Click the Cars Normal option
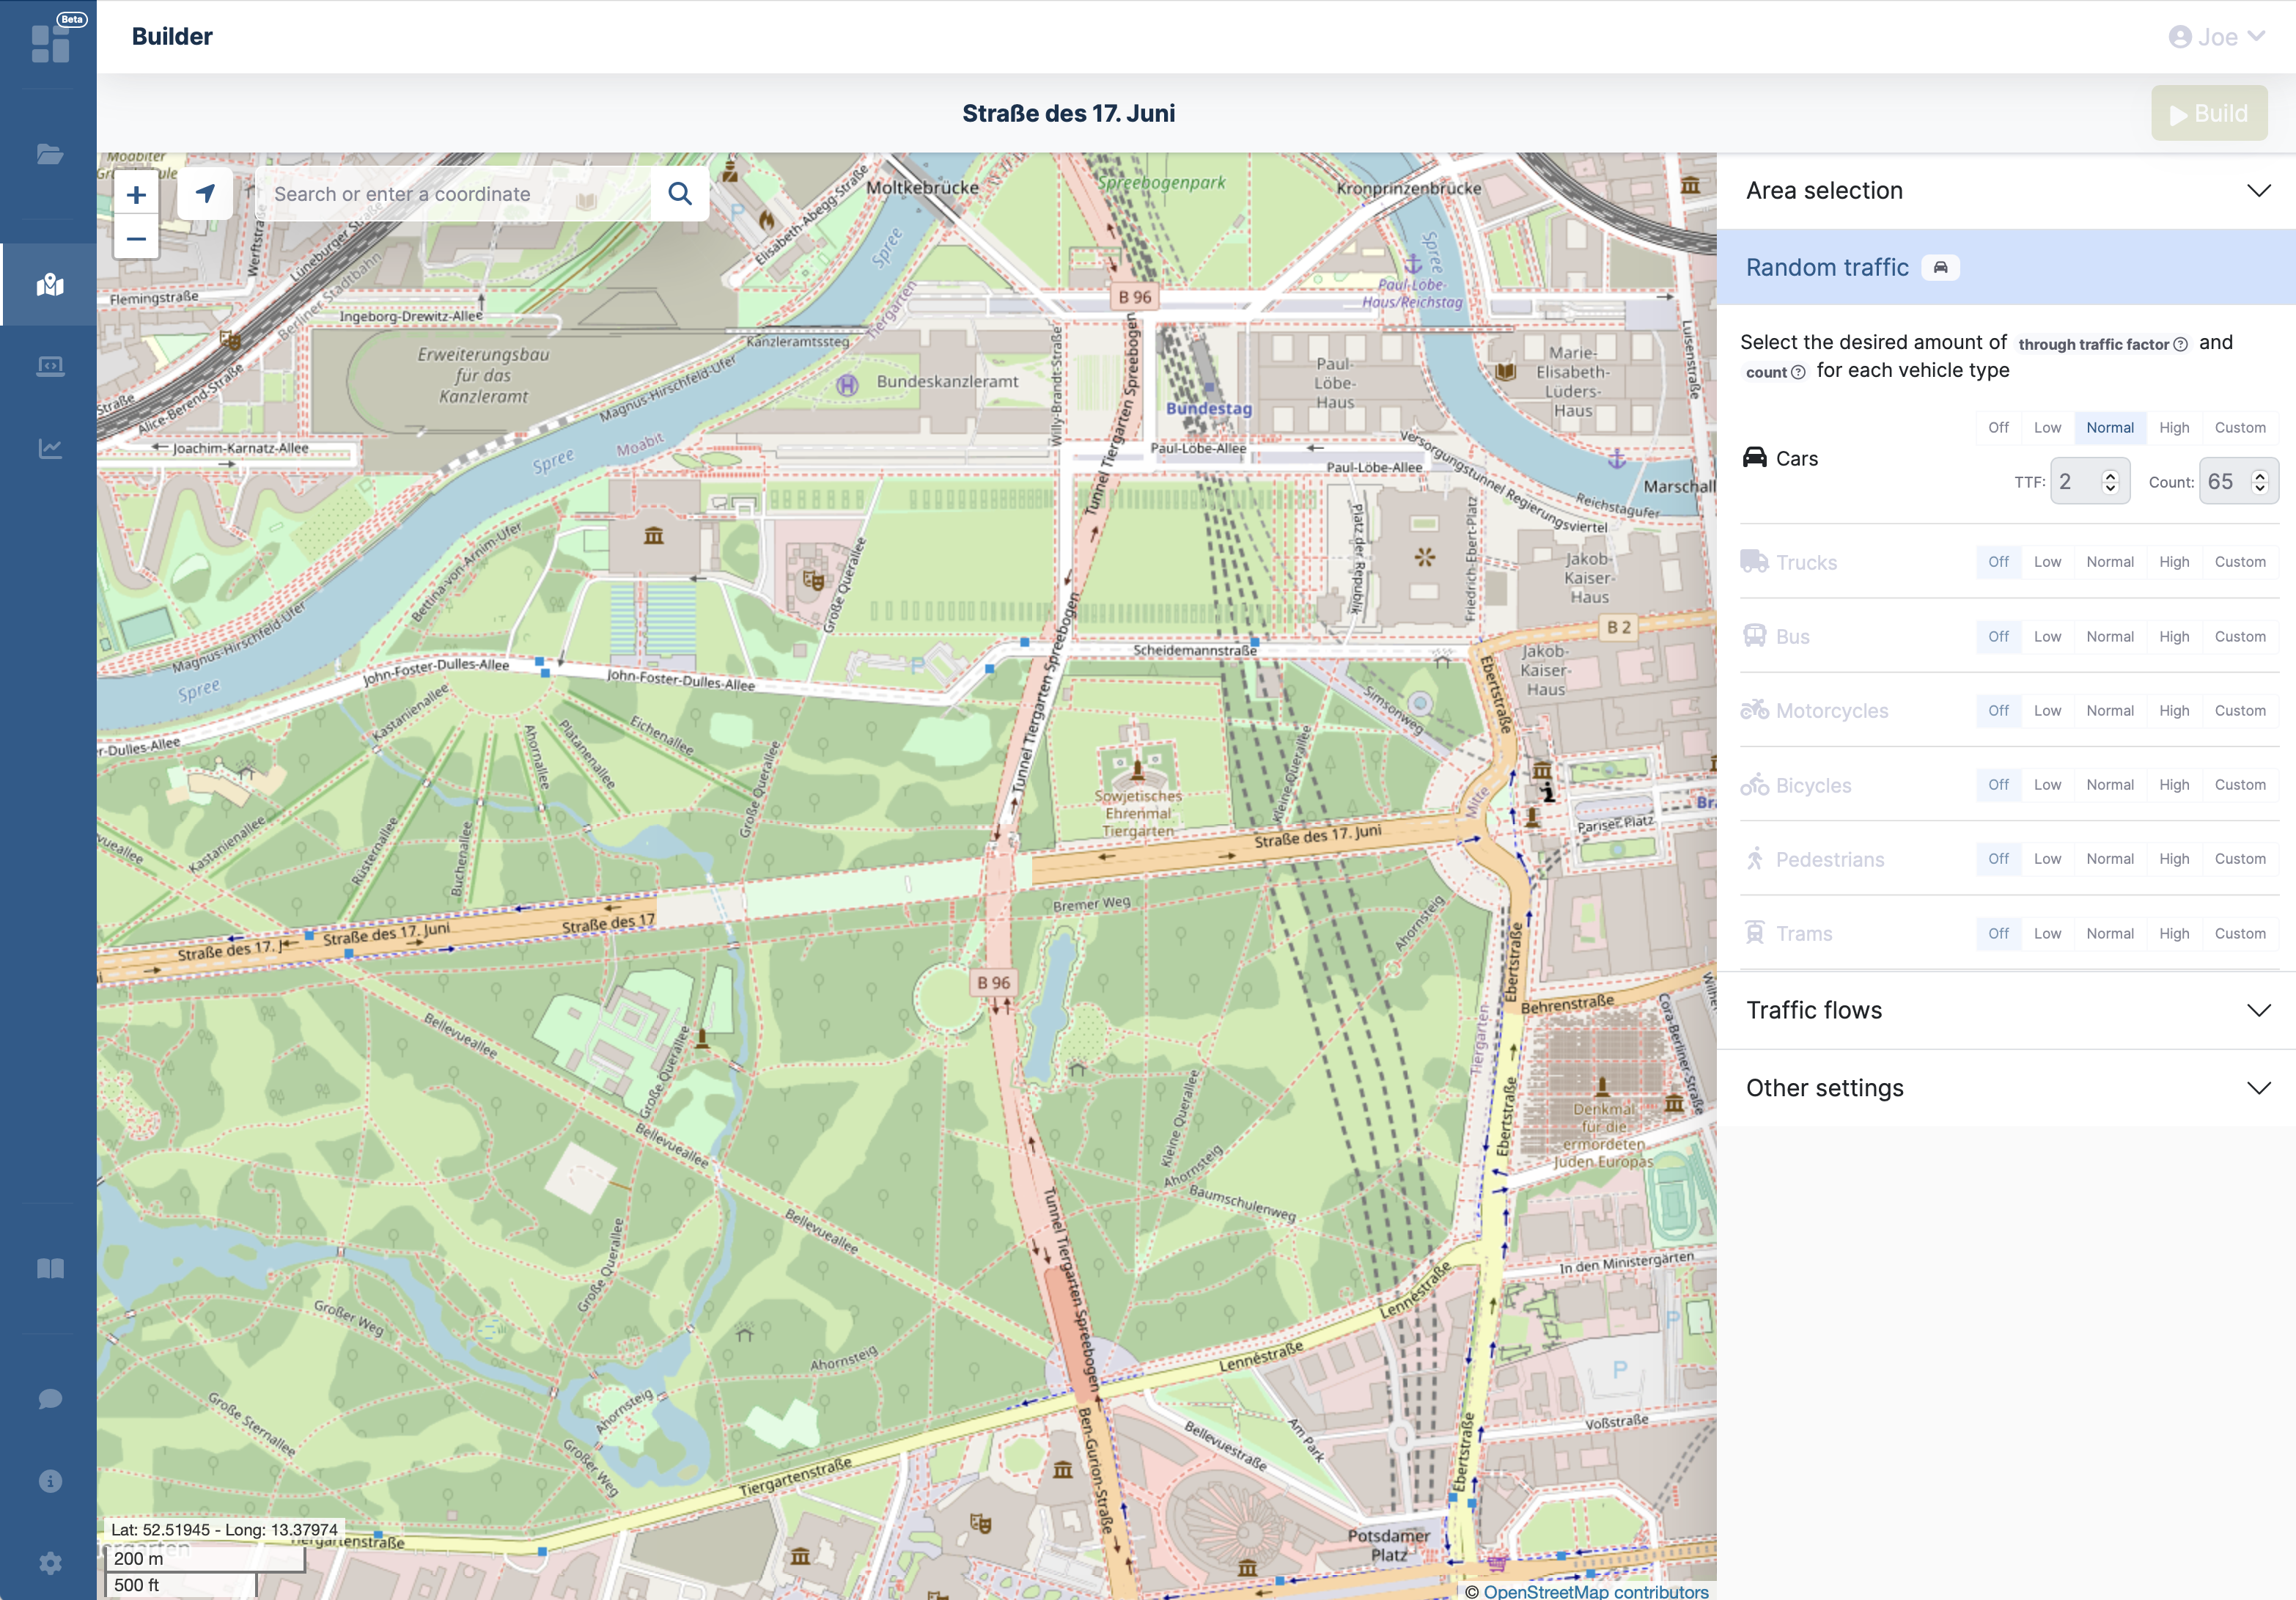Screen dimensions: 2296x1600 tap(2110, 427)
